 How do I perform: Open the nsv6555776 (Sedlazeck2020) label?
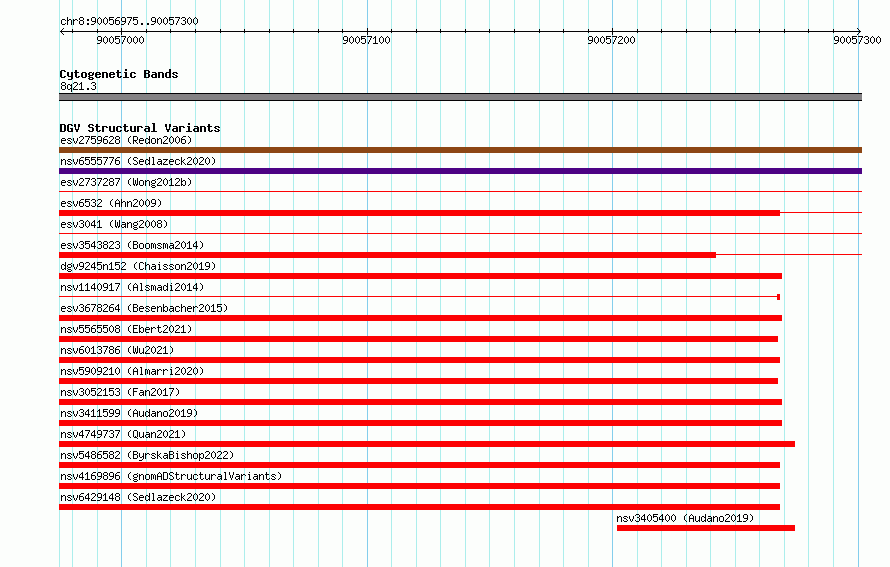pyautogui.click(x=138, y=161)
